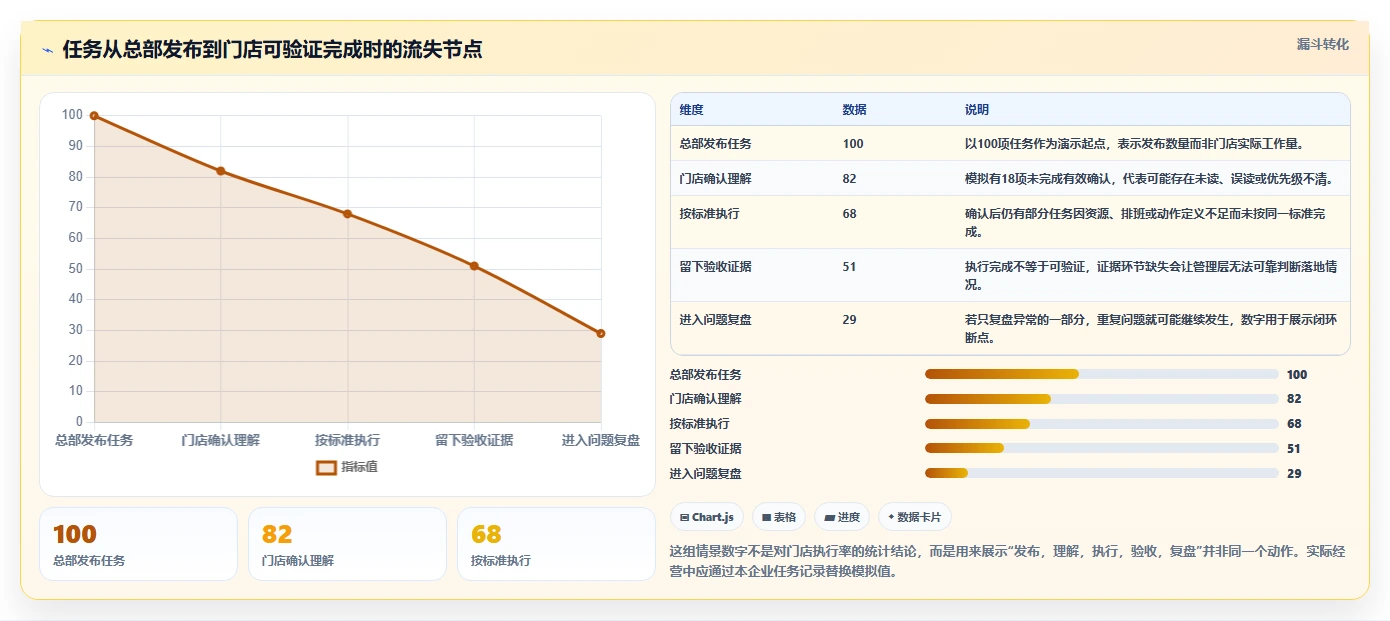
Task: Open the 82 门店确认理解 stat card
Action: 347,544
